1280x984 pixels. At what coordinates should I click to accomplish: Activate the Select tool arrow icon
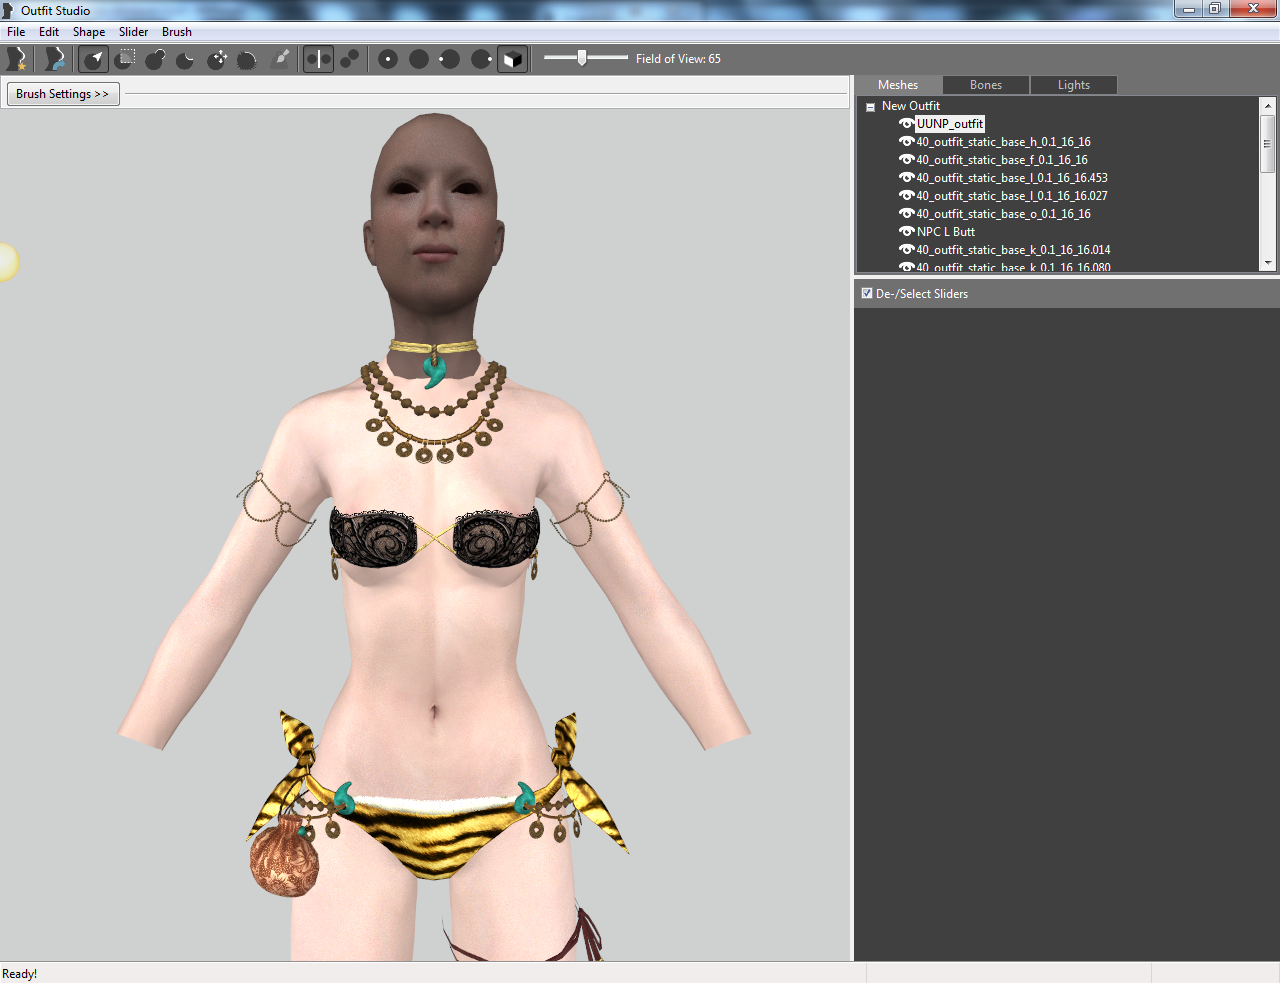pos(93,59)
